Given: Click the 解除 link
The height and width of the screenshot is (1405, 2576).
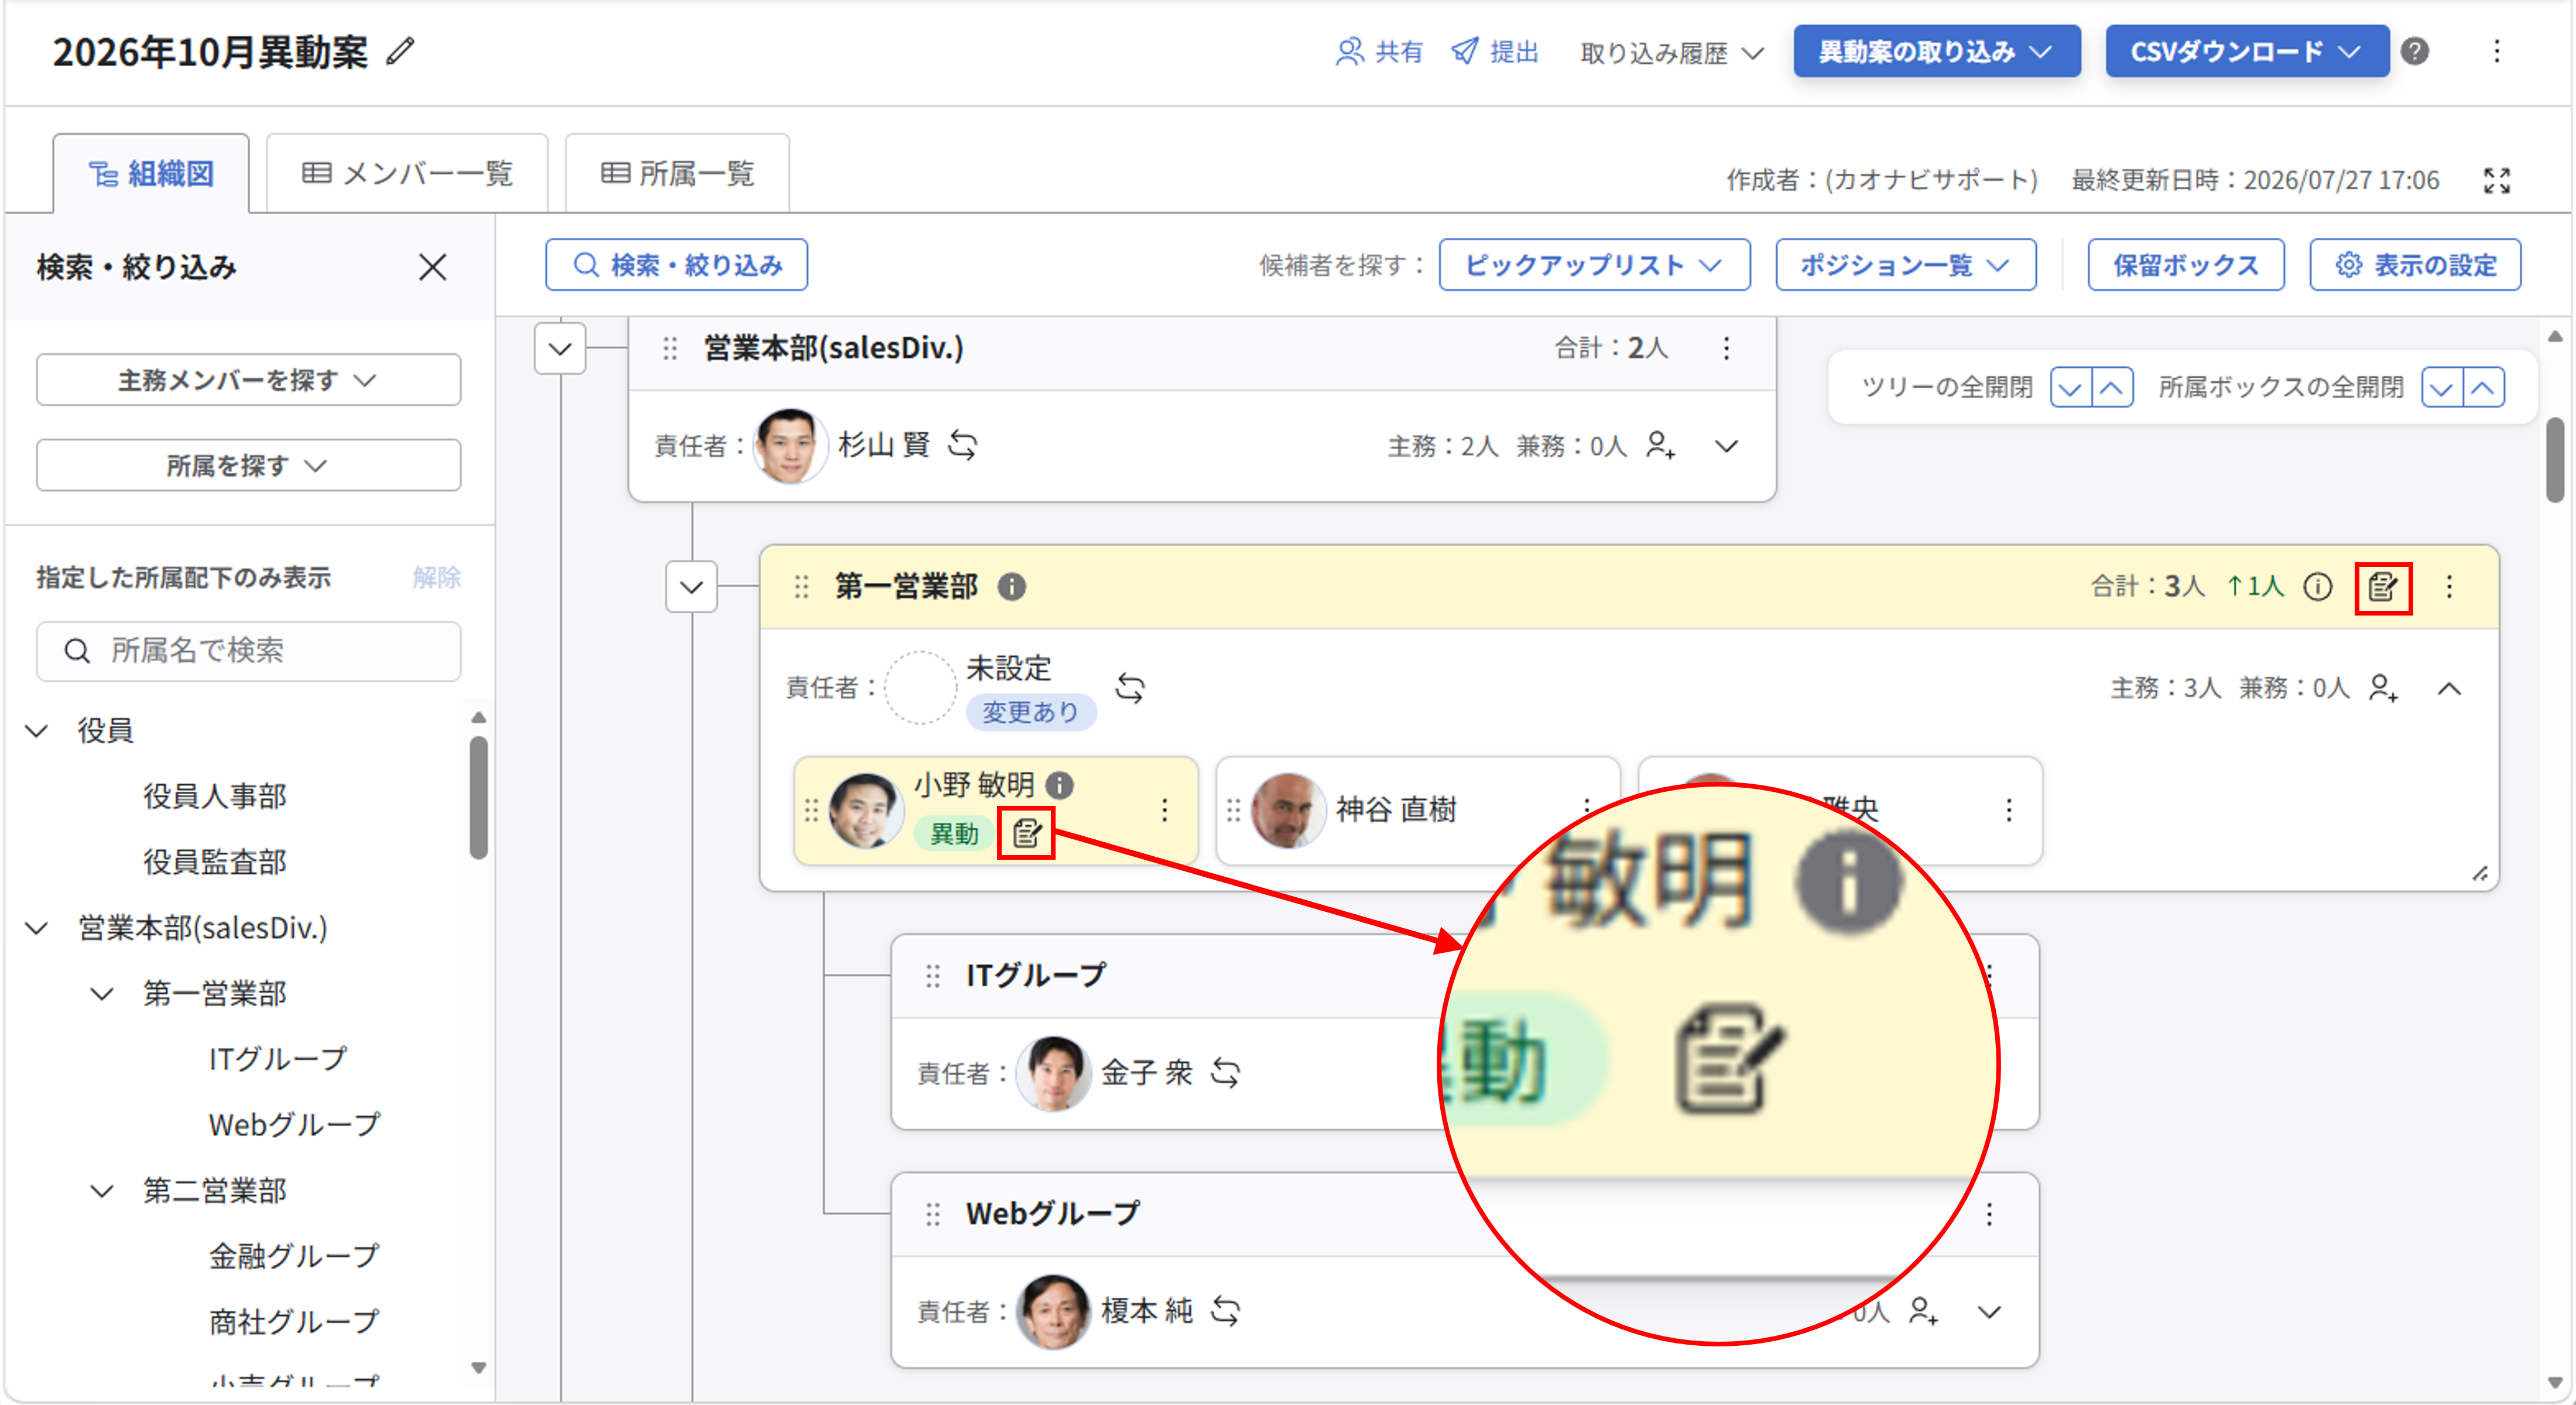Looking at the screenshot, I should (x=436, y=577).
